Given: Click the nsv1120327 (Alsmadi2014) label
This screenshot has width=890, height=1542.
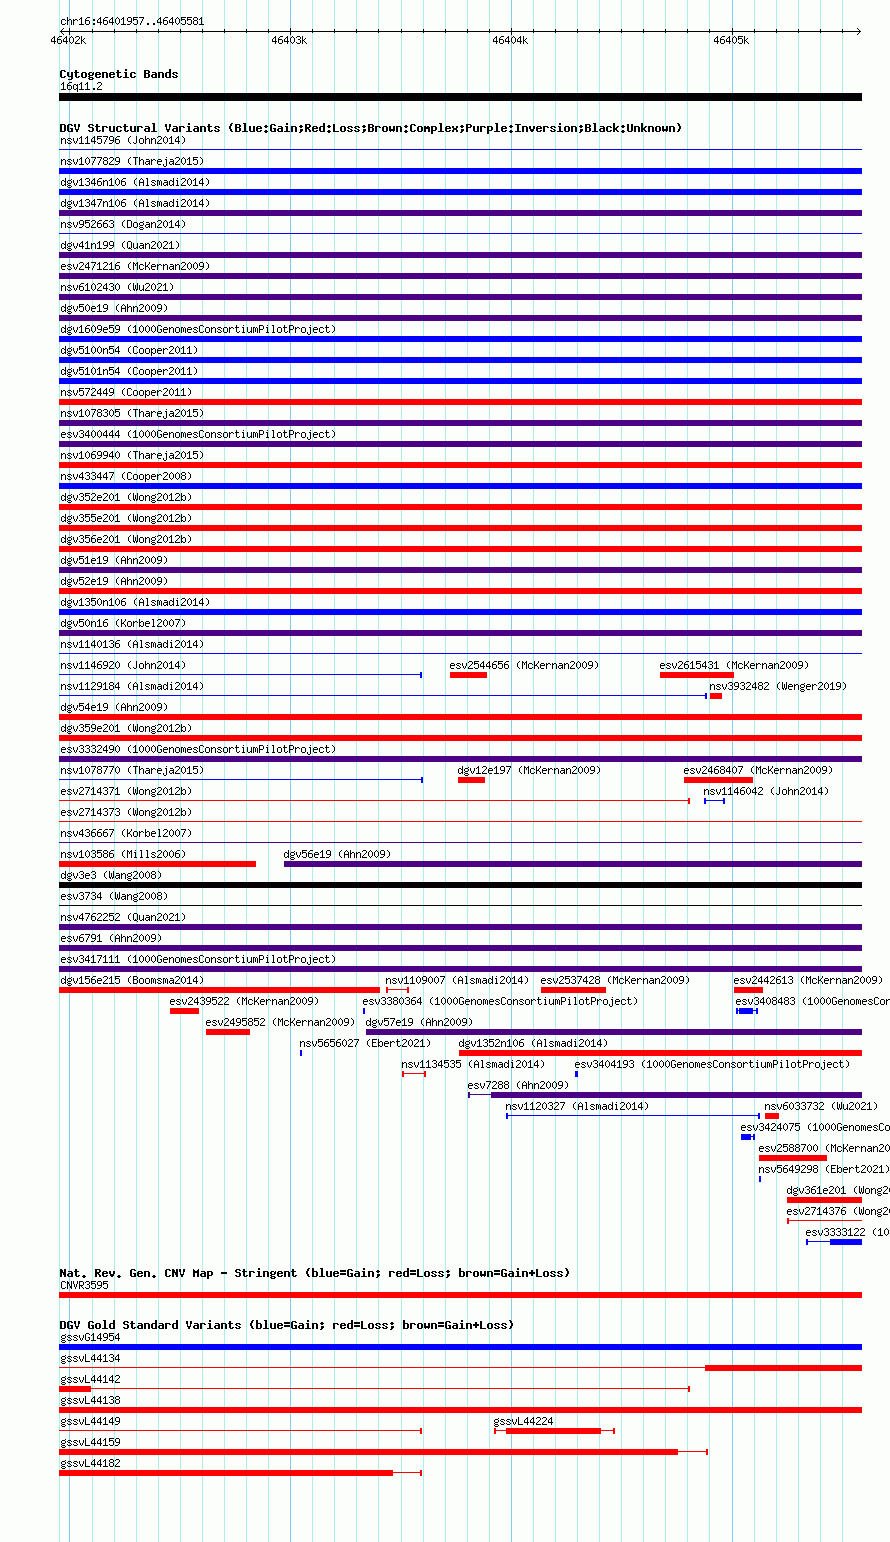Looking at the screenshot, I should pyautogui.click(x=577, y=1106).
